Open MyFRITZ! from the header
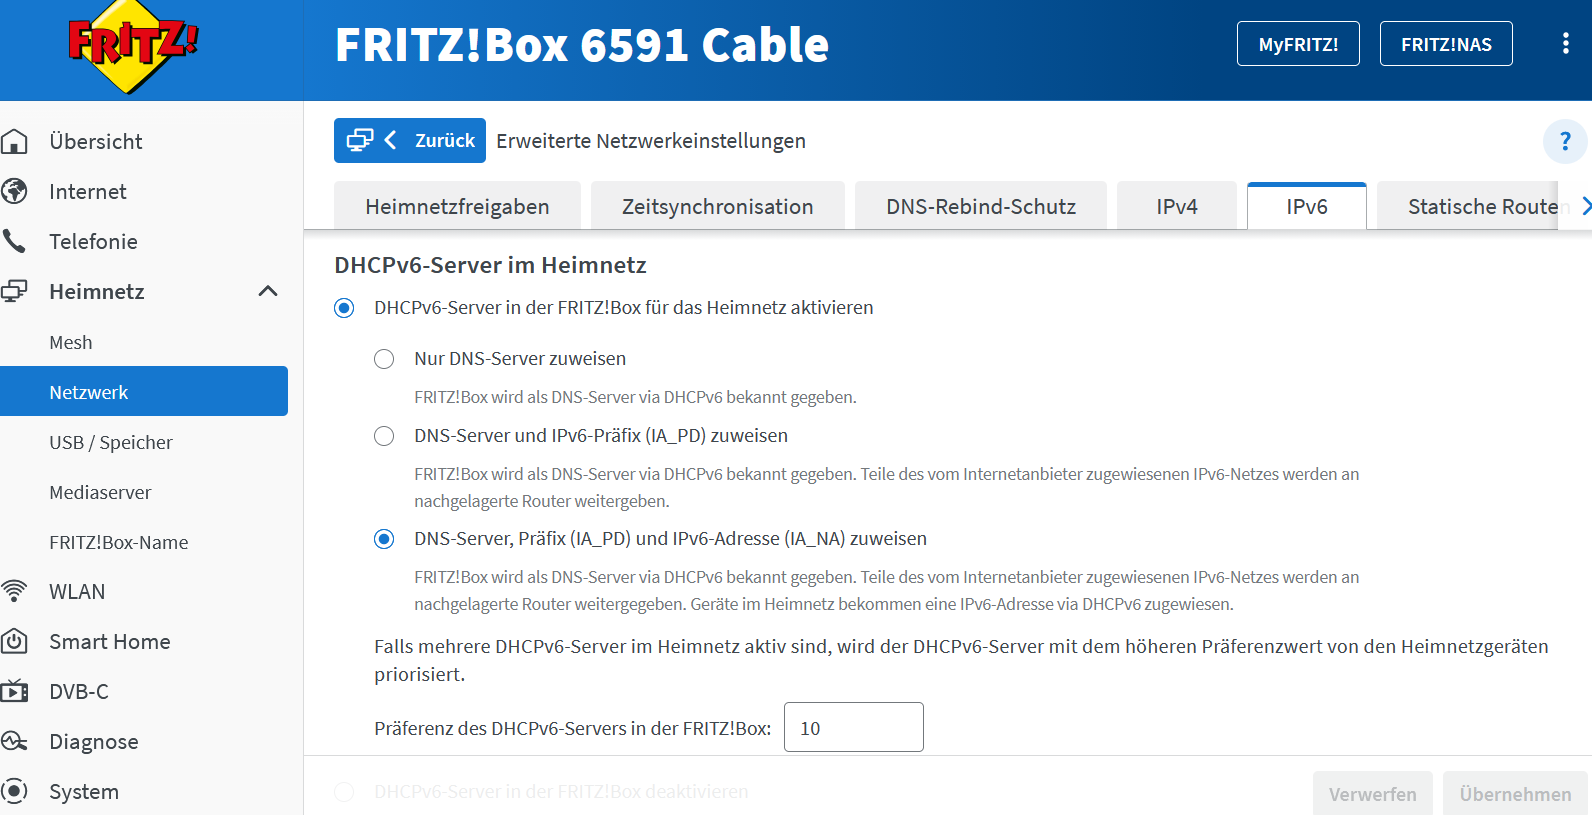The width and height of the screenshot is (1592, 815). (x=1297, y=44)
